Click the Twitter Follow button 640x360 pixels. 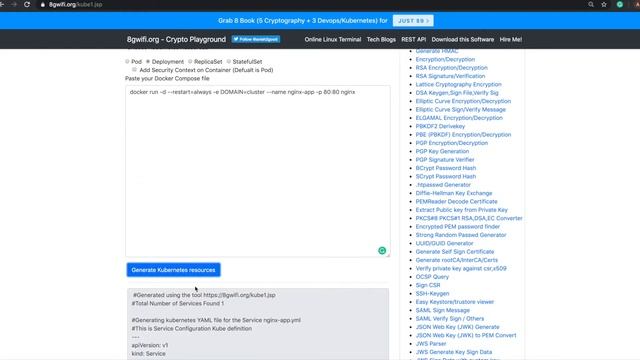point(256,39)
